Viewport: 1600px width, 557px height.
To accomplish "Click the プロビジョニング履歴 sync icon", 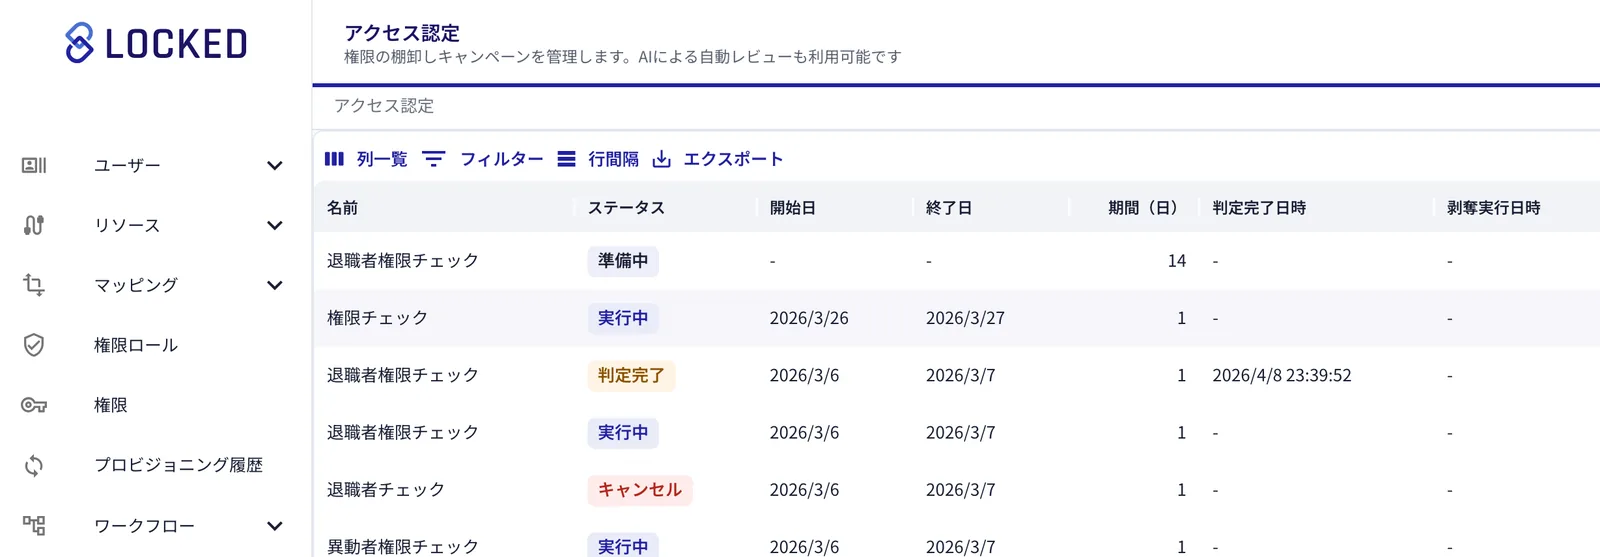I will (x=34, y=465).
